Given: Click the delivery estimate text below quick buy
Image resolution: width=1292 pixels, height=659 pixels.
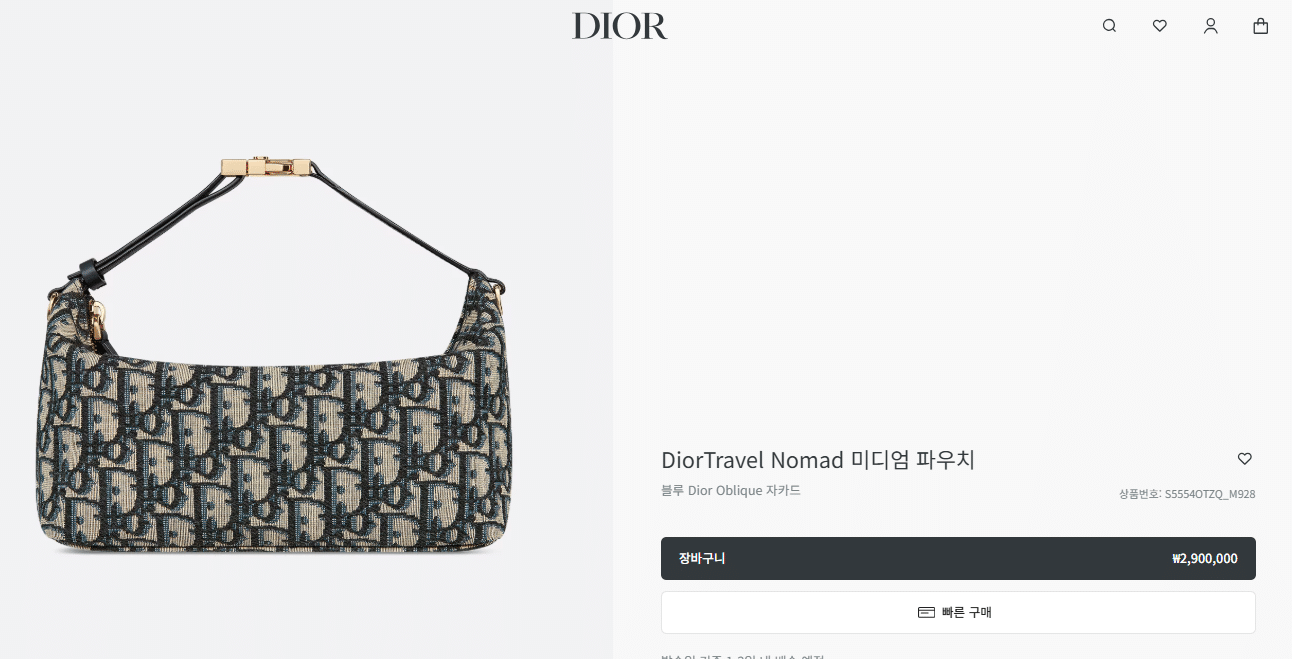Looking at the screenshot, I should [742, 655].
